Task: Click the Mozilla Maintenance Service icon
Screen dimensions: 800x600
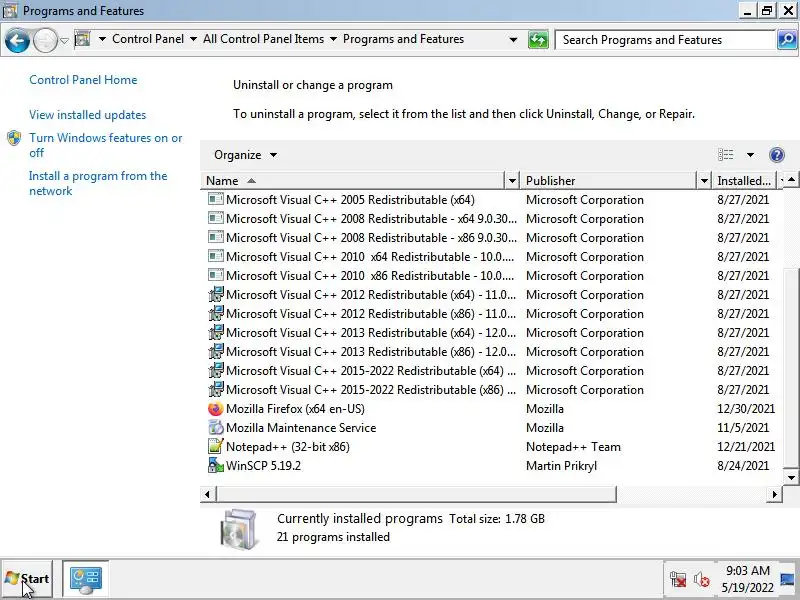Action: (x=215, y=428)
